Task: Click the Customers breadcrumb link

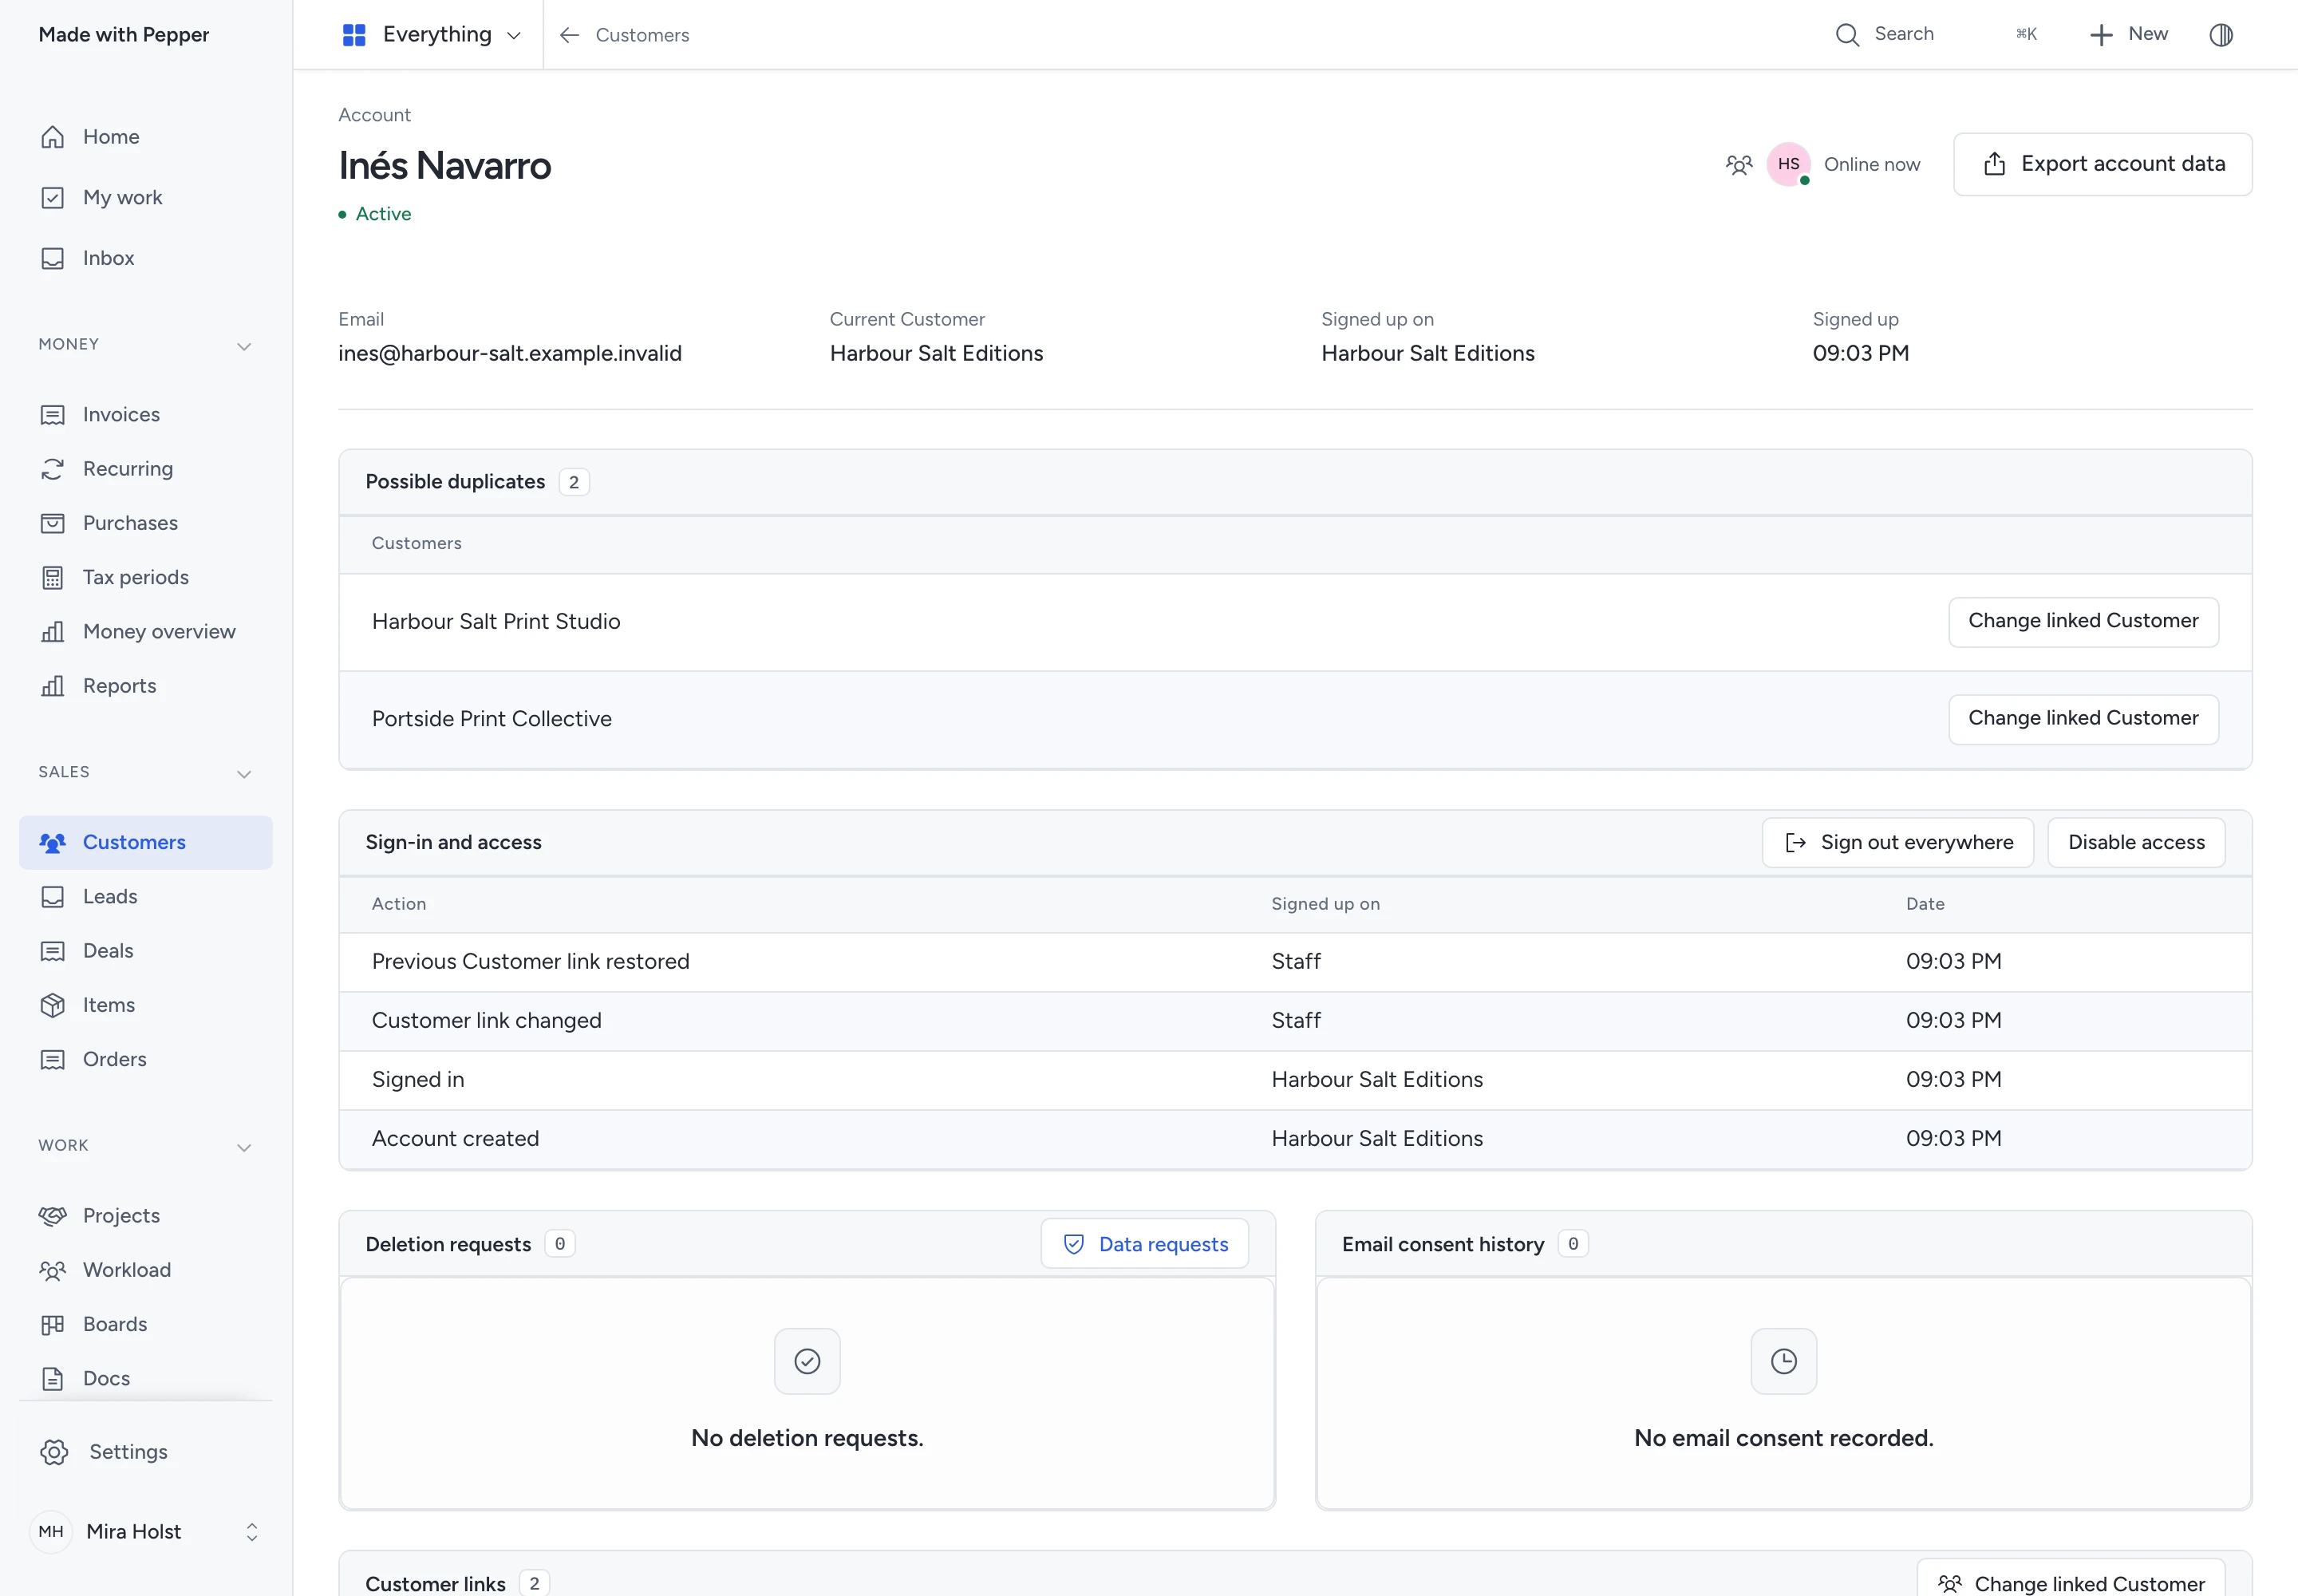Action: click(x=642, y=35)
